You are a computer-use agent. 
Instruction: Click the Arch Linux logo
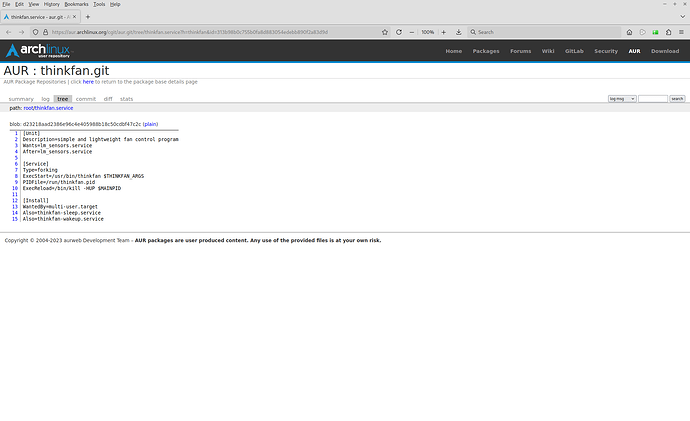click(x=39, y=51)
